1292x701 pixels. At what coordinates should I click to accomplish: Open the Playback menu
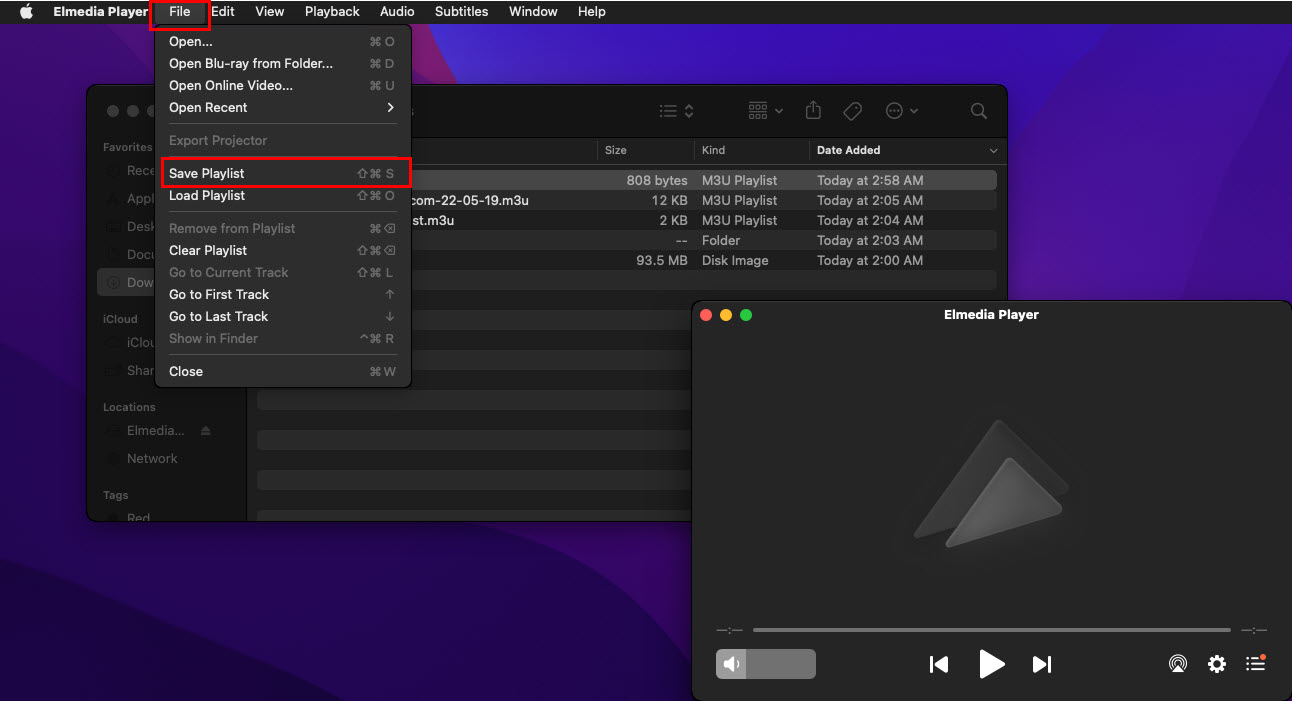(332, 11)
